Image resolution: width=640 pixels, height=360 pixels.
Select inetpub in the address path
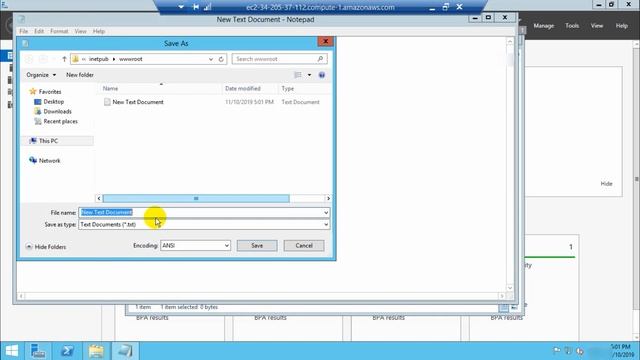pos(99,59)
